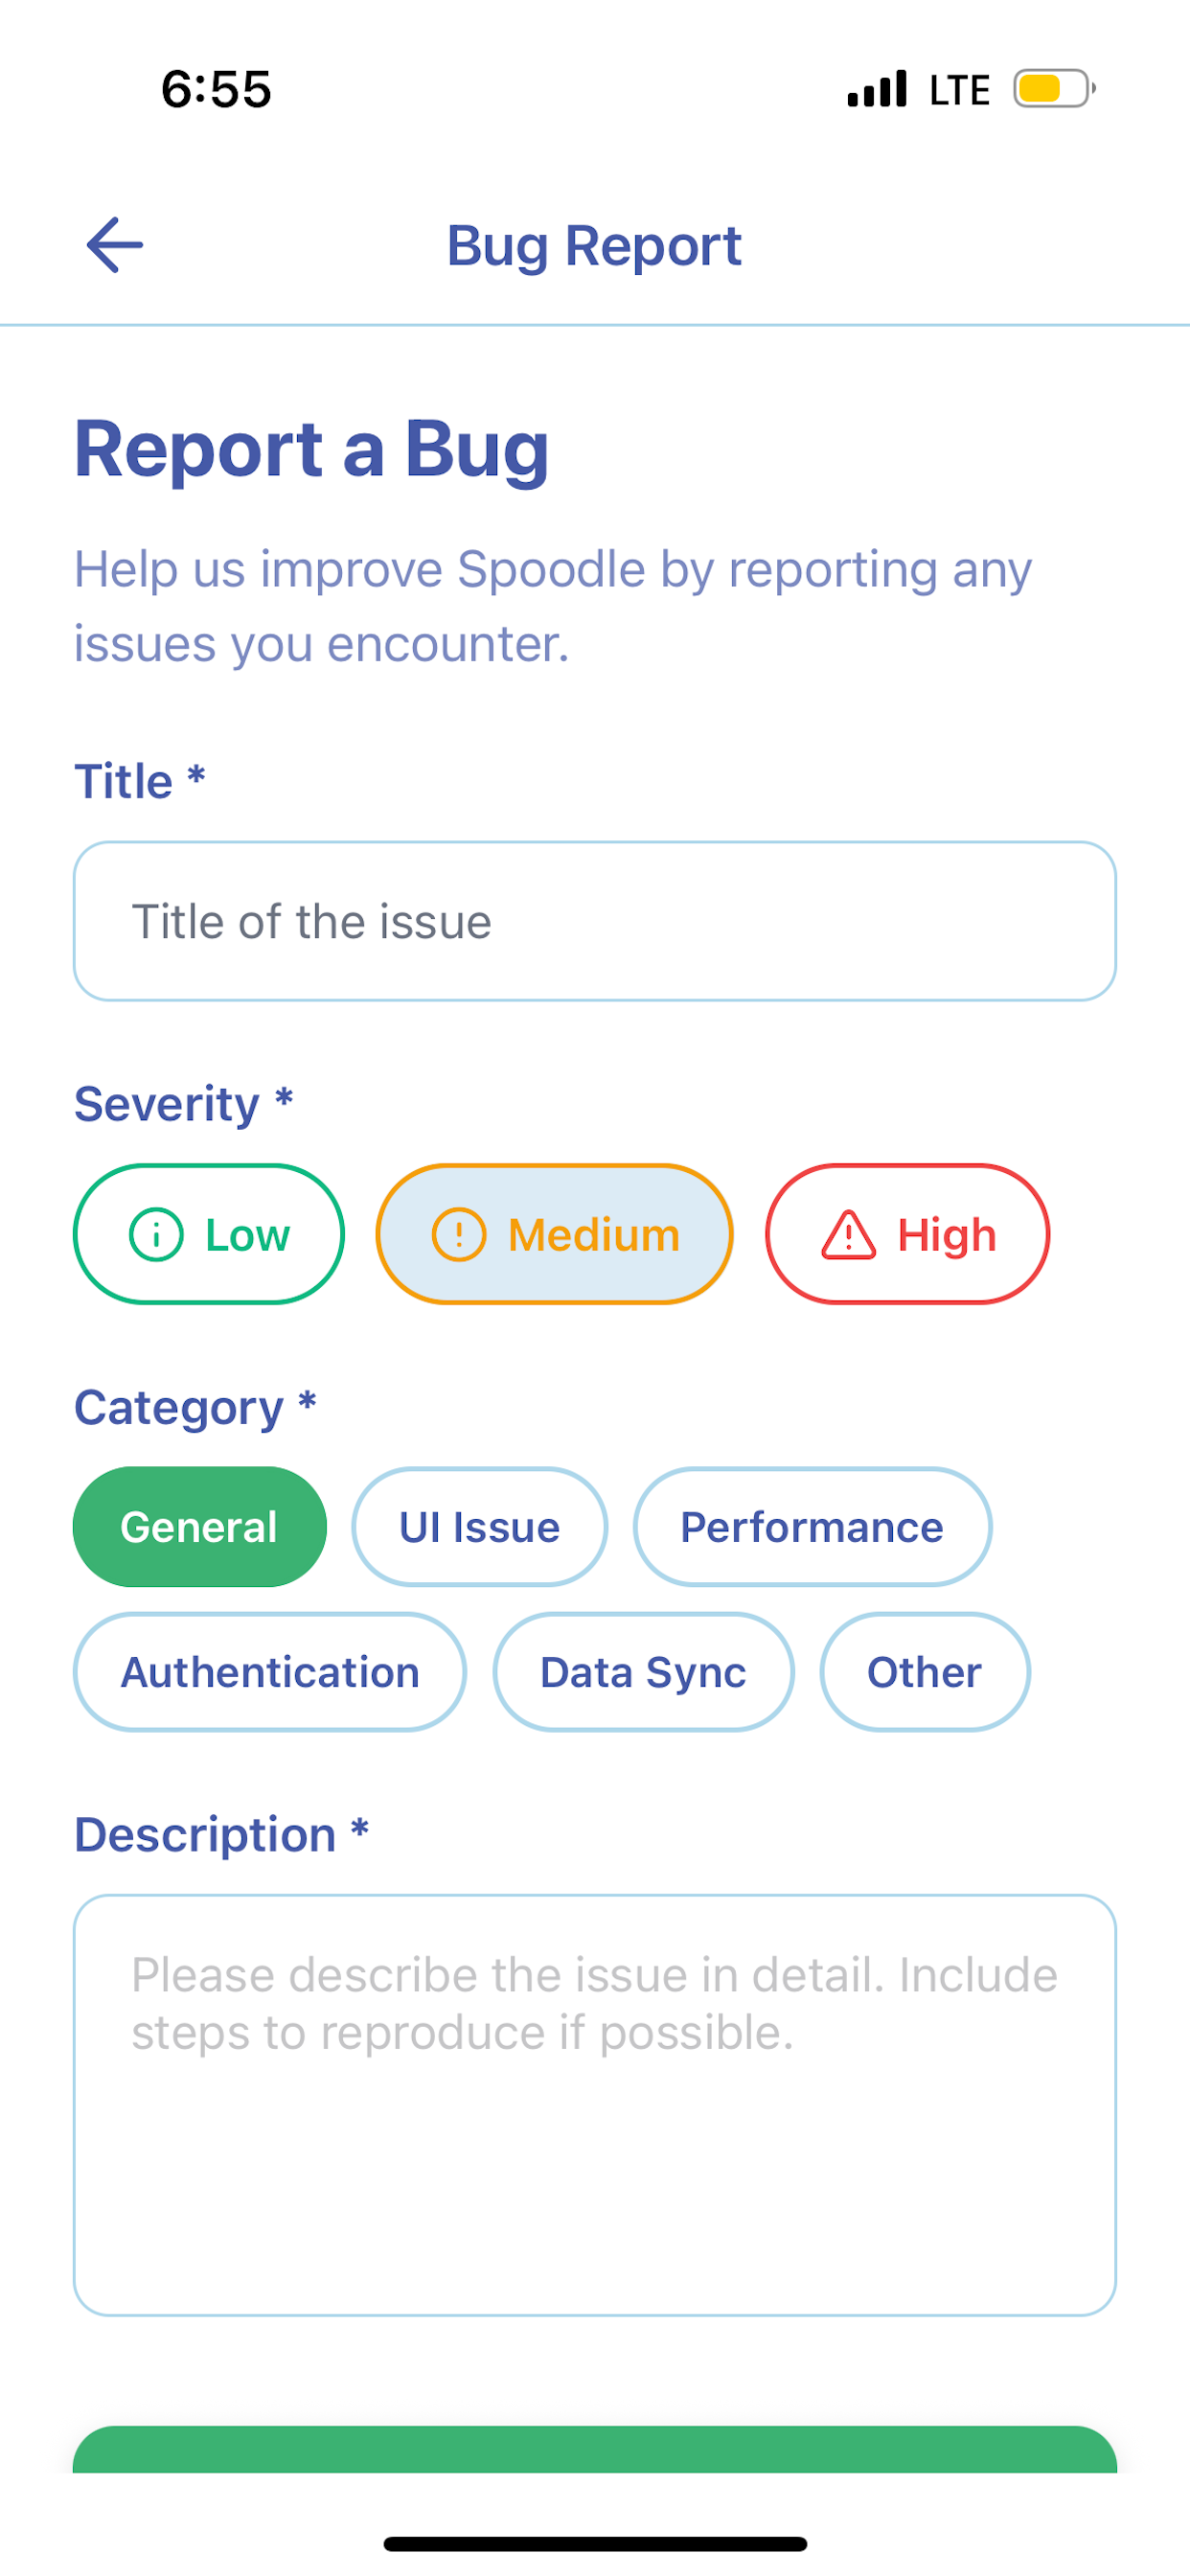Tap the info icon in Low severity
Screen dimensions: 1190x2576
tap(156, 1234)
